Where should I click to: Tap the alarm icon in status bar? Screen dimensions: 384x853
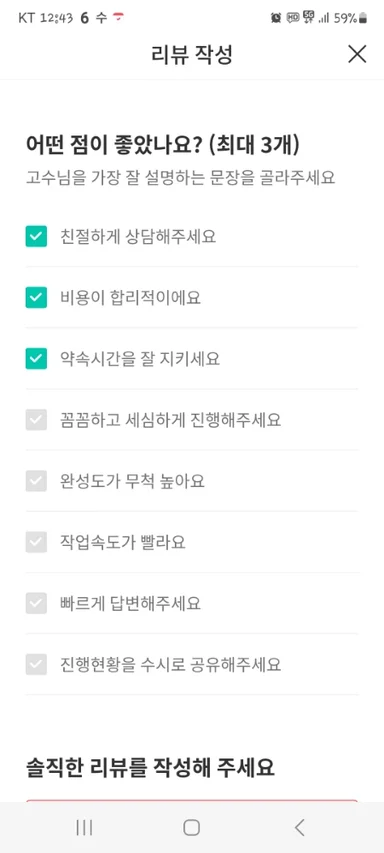point(276,18)
